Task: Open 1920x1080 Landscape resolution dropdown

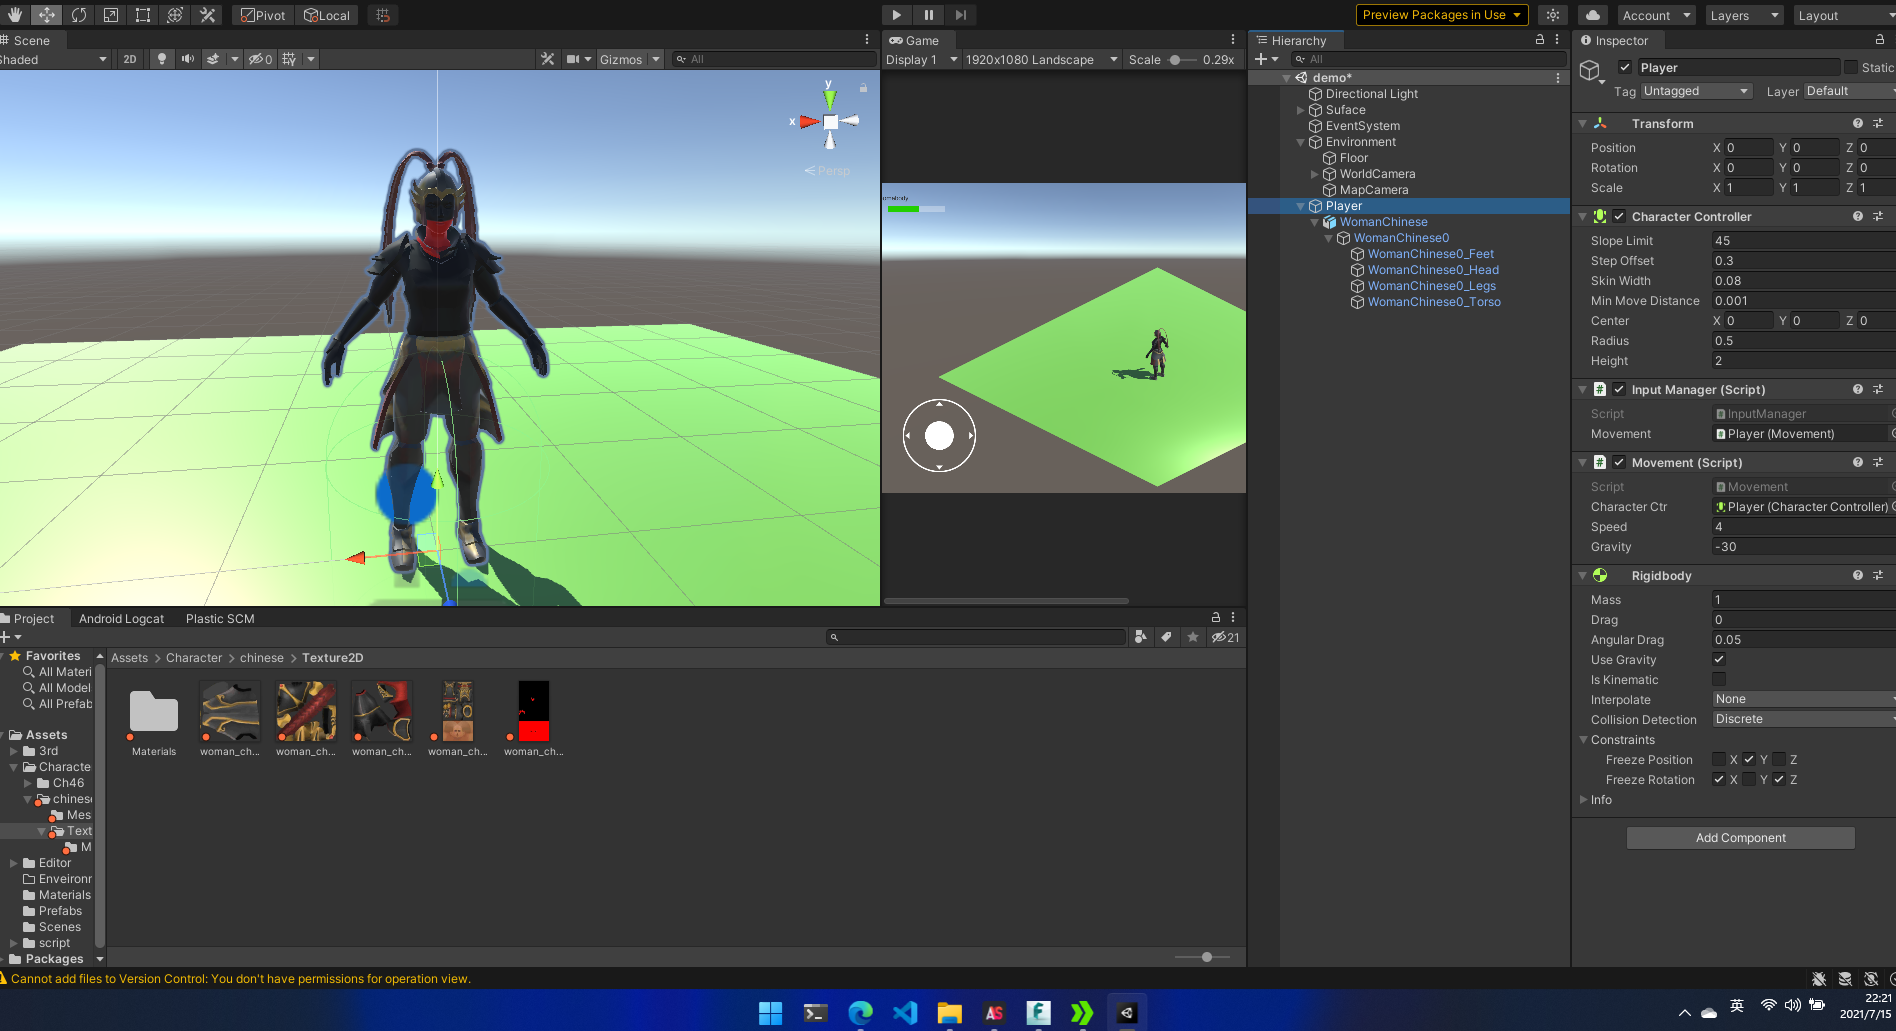Action: (1041, 59)
